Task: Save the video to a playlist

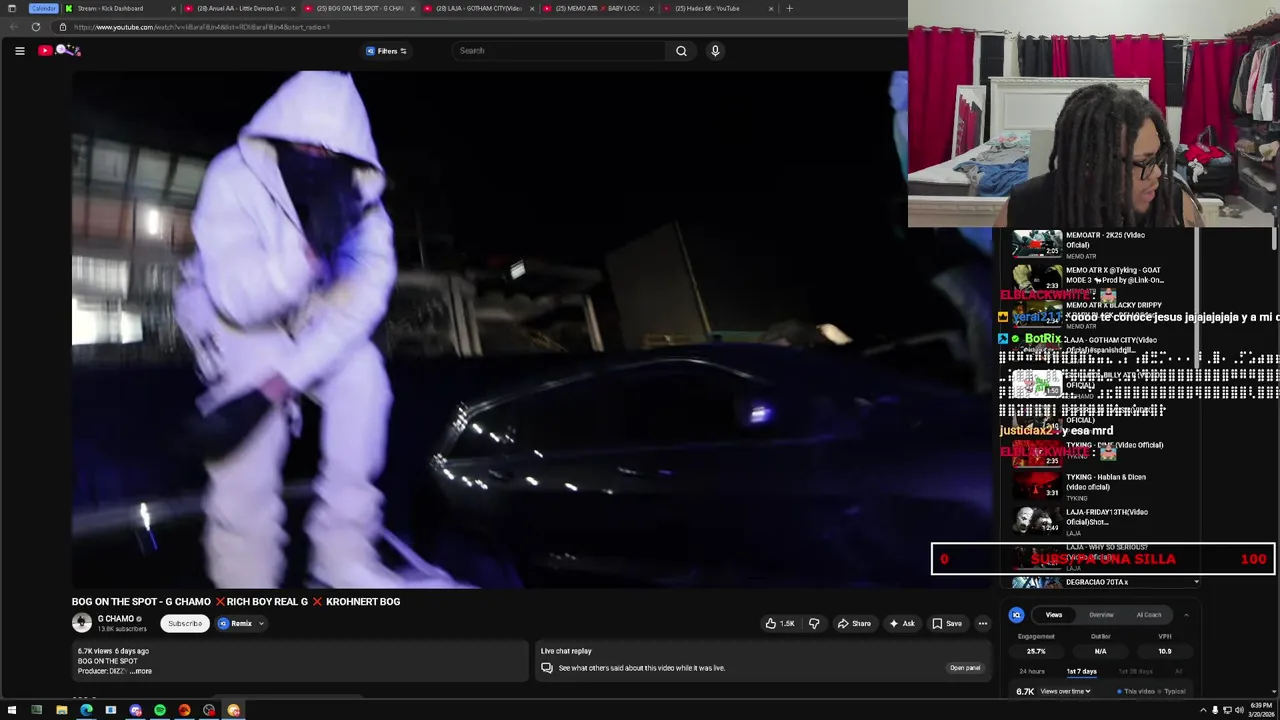Action: click(x=947, y=623)
